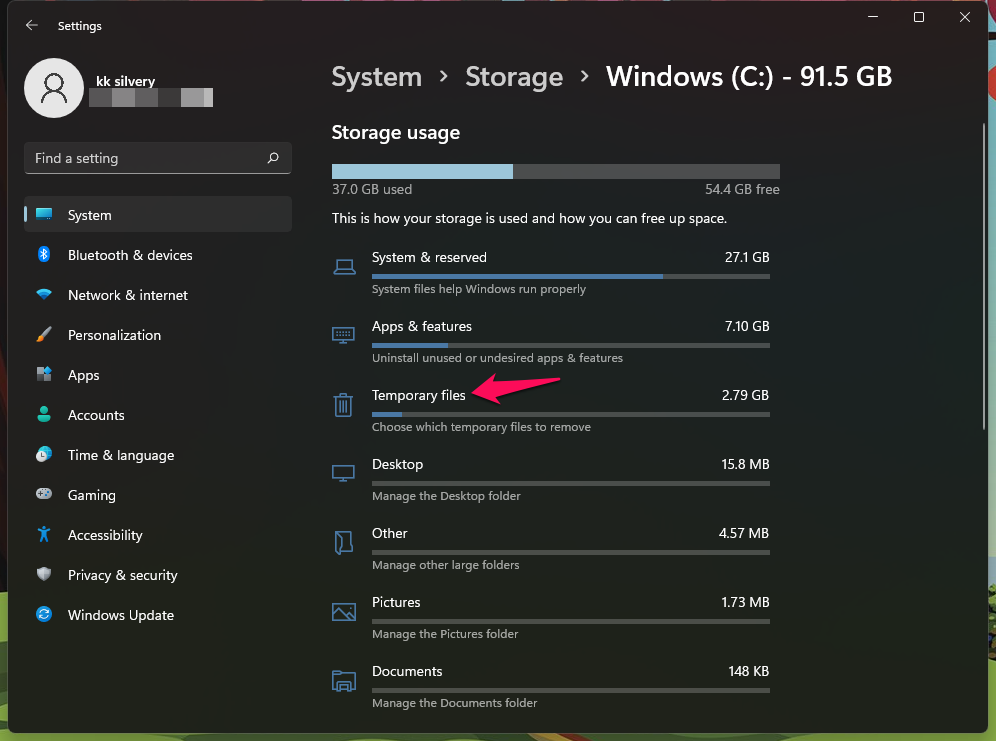
Task: Click the folder icon beside Documents
Action: 344,681
